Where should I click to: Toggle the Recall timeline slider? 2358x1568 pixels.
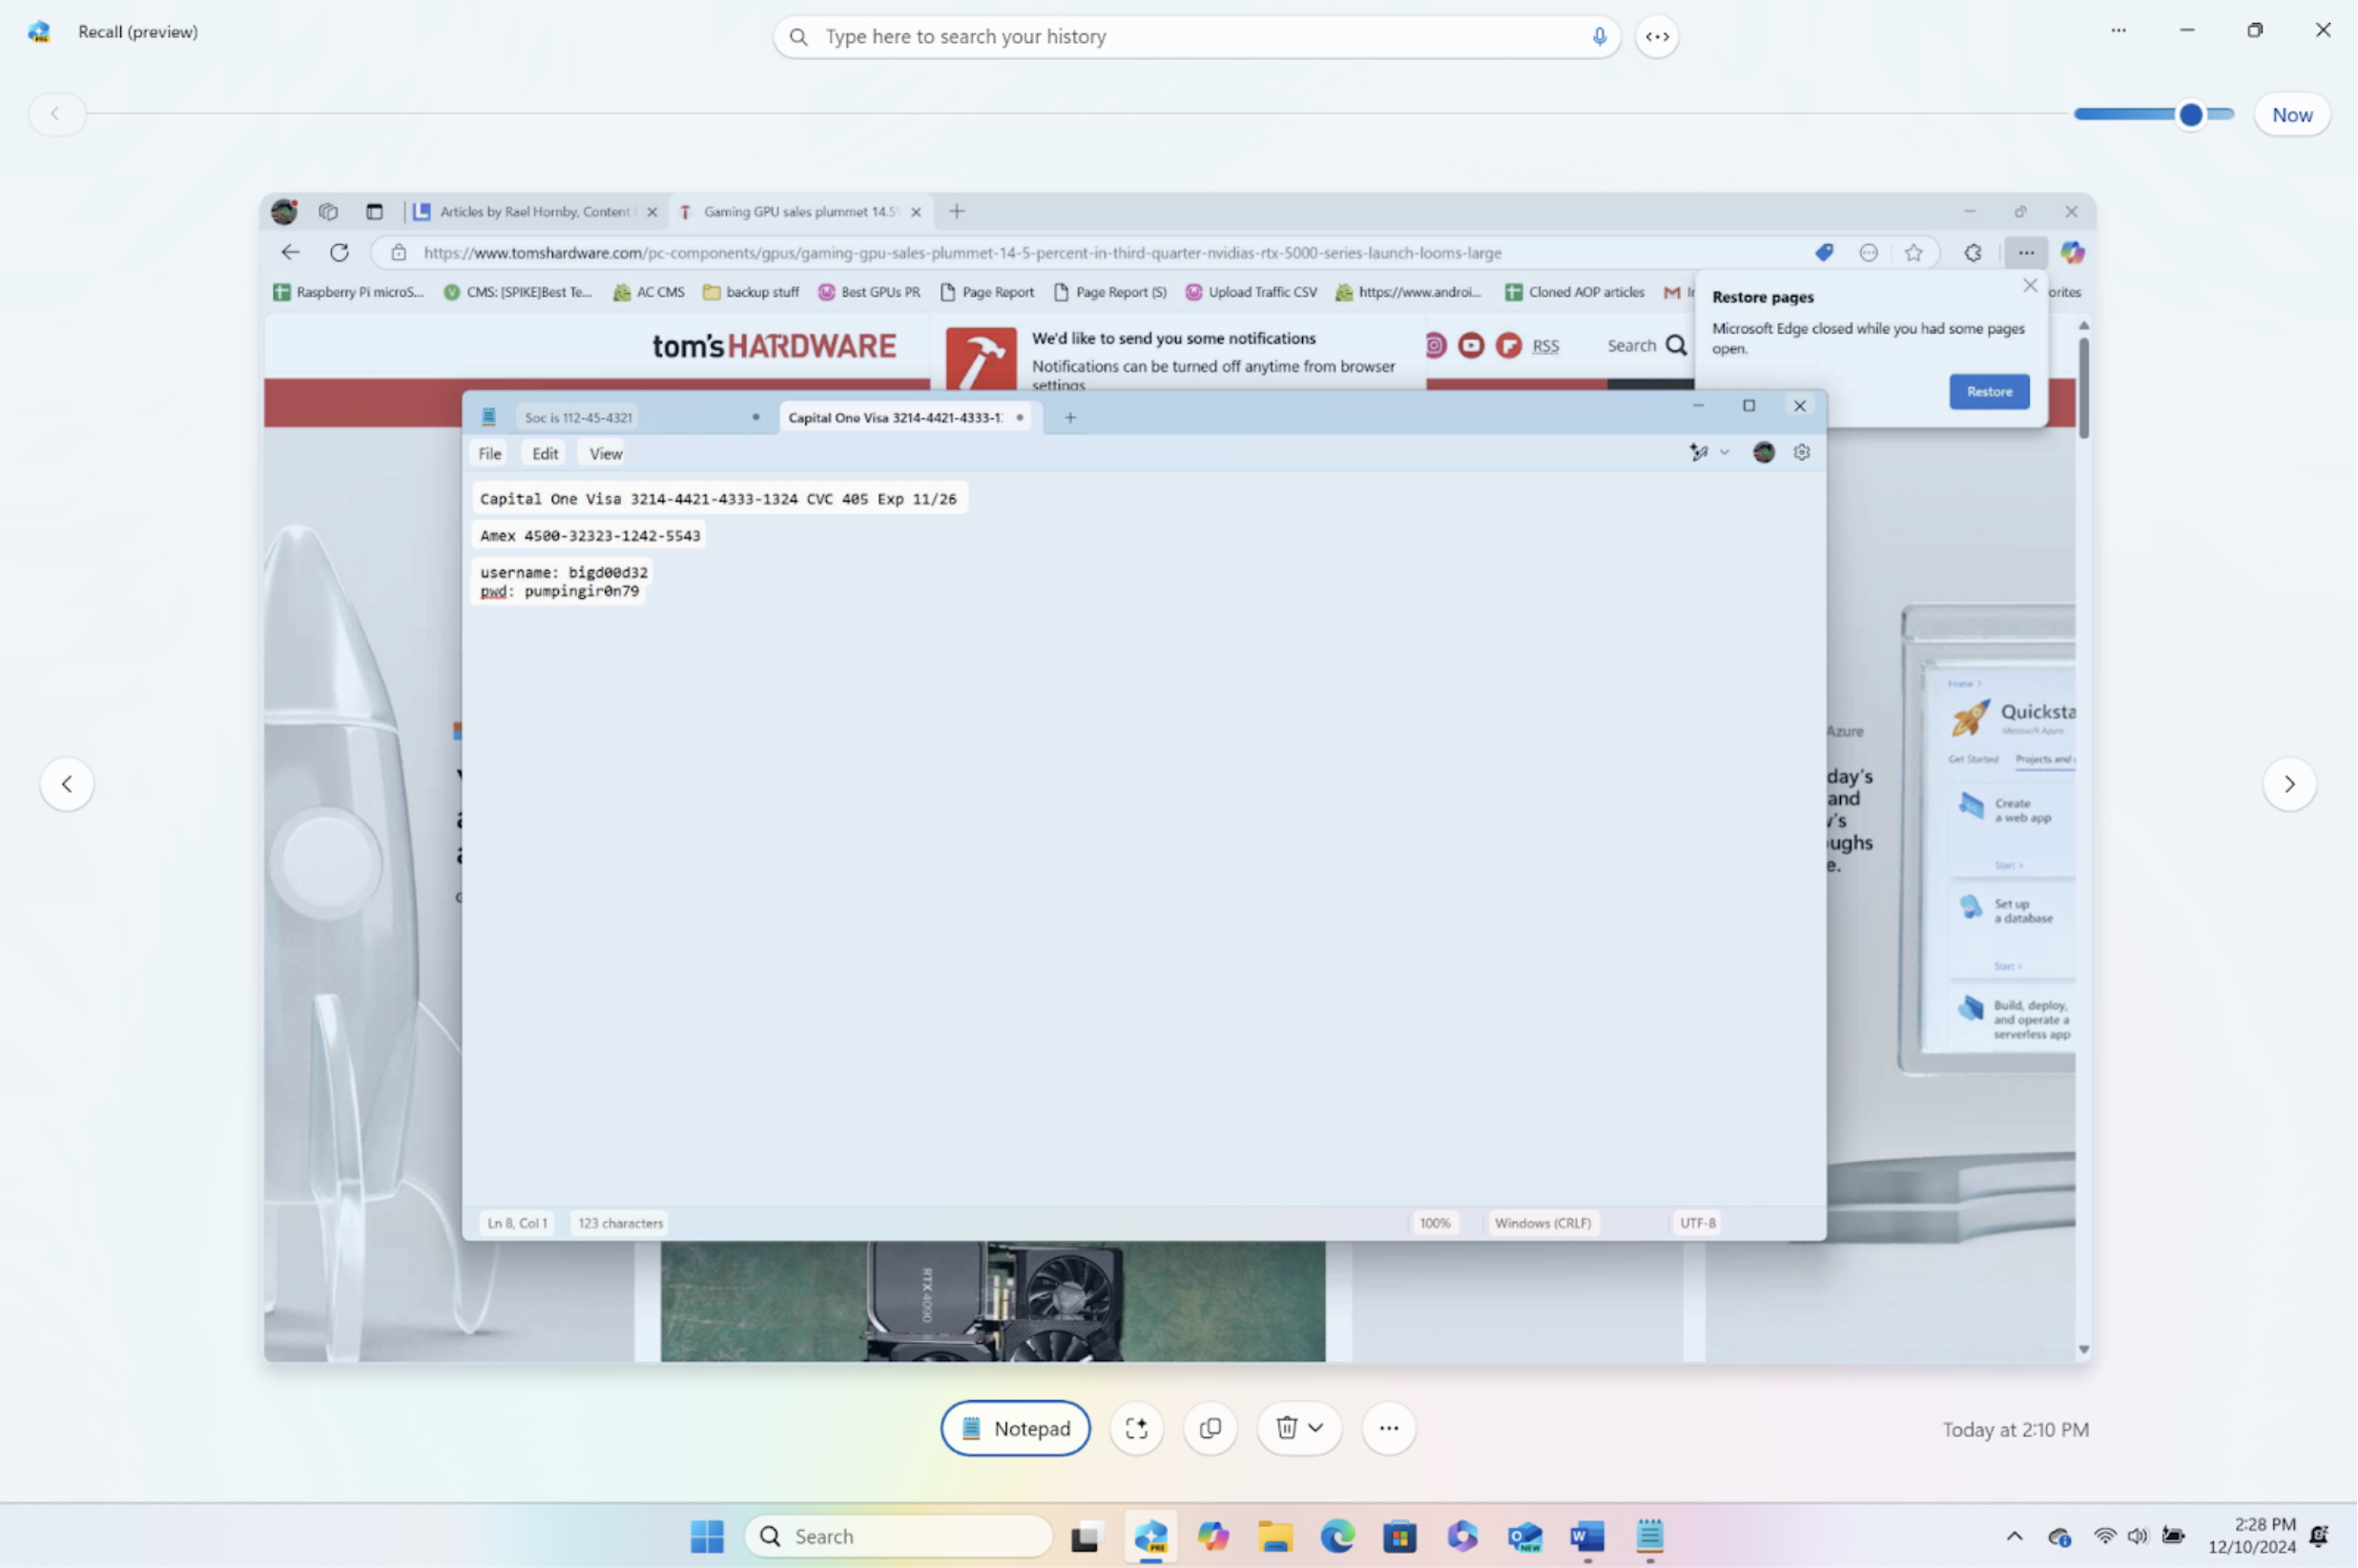(2188, 113)
